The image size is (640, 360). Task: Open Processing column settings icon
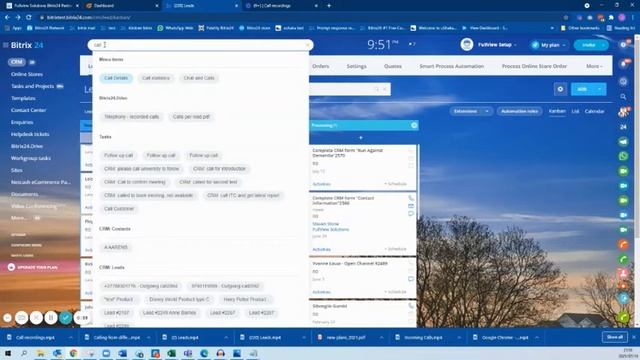coord(414,125)
